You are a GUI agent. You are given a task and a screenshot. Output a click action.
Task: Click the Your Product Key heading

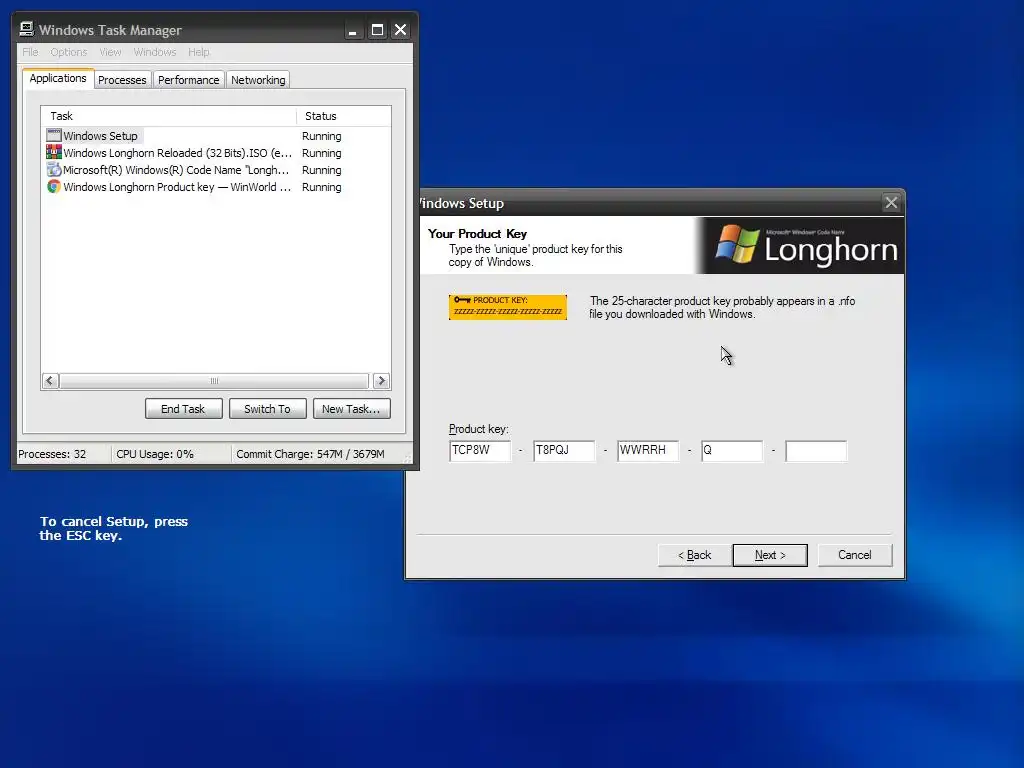point(477,234)
